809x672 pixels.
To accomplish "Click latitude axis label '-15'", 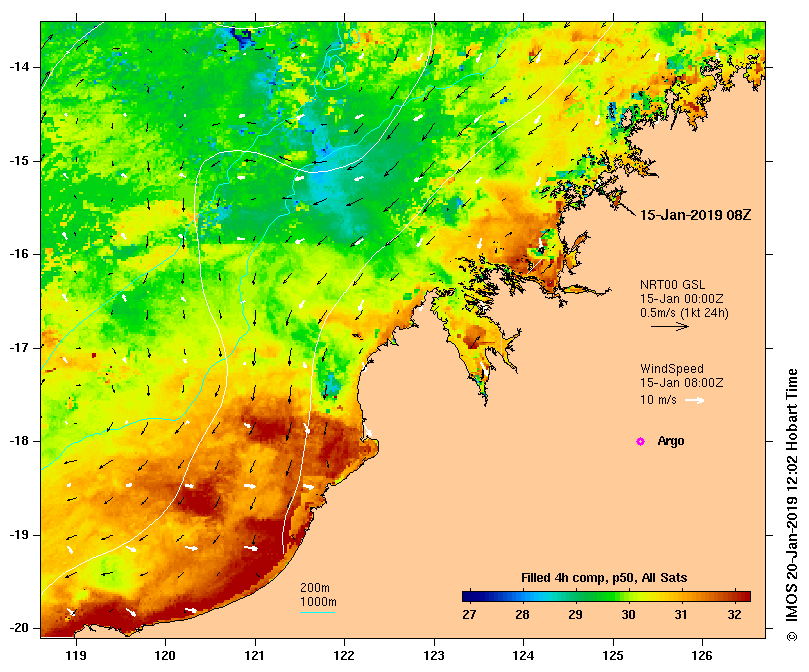I will [19, 161].
